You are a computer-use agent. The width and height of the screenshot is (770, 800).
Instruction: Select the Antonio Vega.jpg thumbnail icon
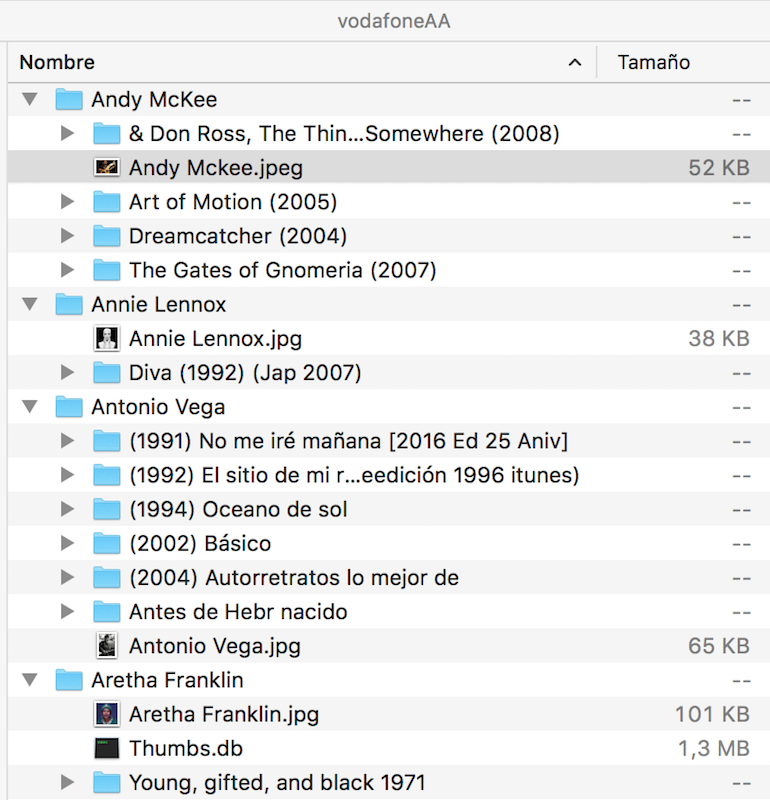pos(107,645)
